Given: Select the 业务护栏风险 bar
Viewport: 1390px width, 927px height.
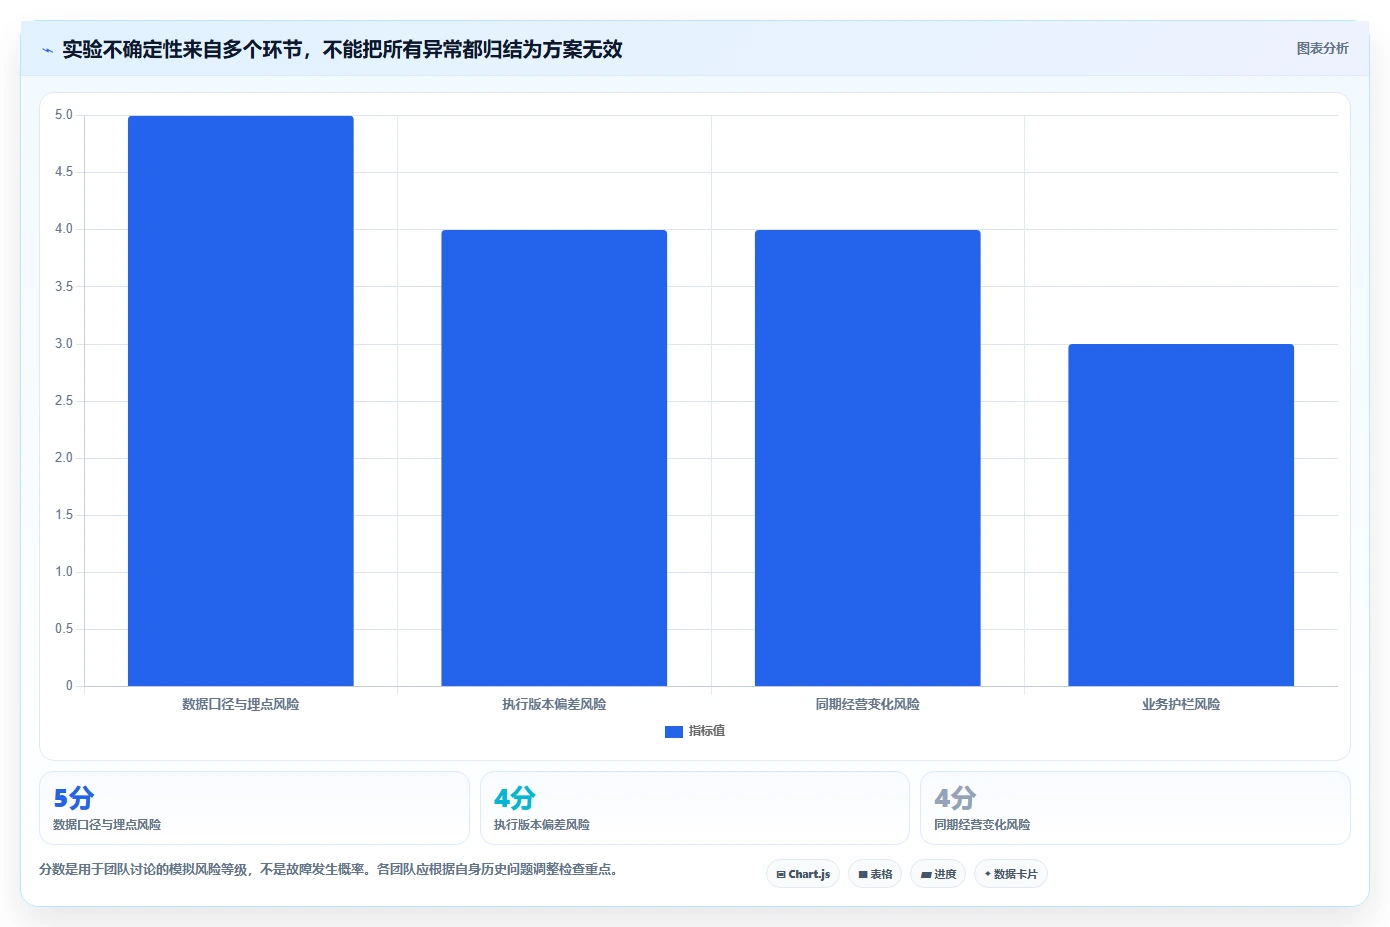Looking at the screenshot, I should [x=1181, y=515].
